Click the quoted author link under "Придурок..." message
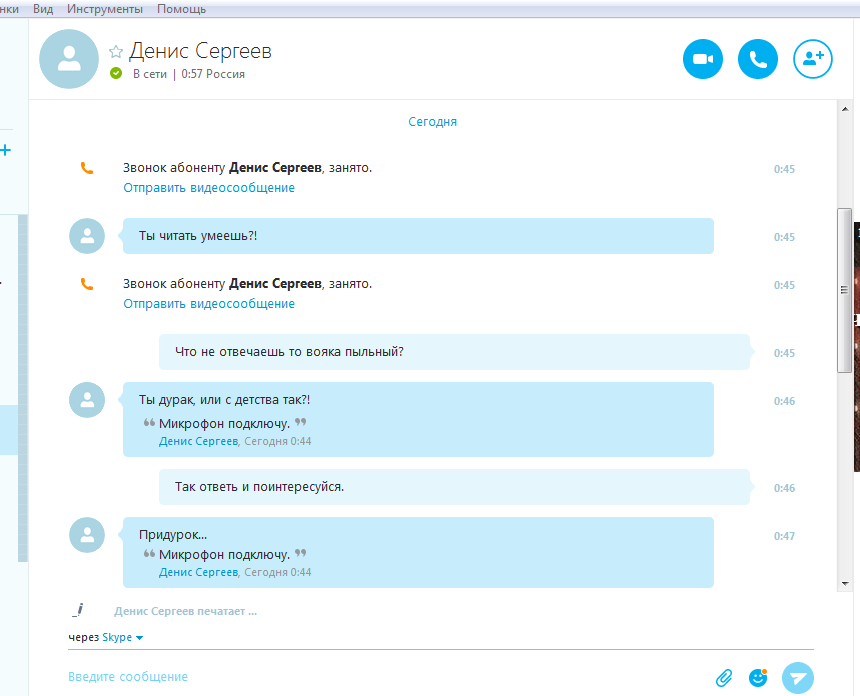860x696 pixels. [x=198, y=572]
